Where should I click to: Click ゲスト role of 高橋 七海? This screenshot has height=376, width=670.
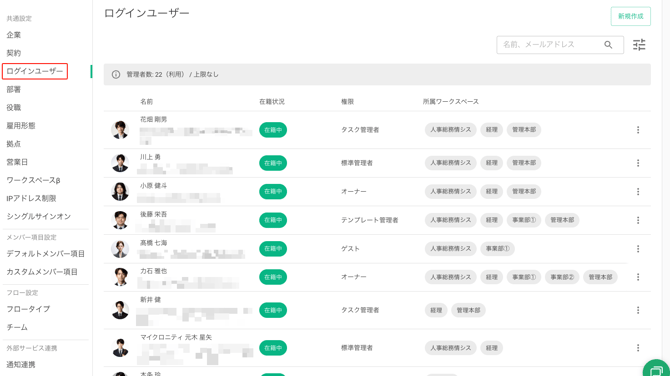(x=350, y=249)
